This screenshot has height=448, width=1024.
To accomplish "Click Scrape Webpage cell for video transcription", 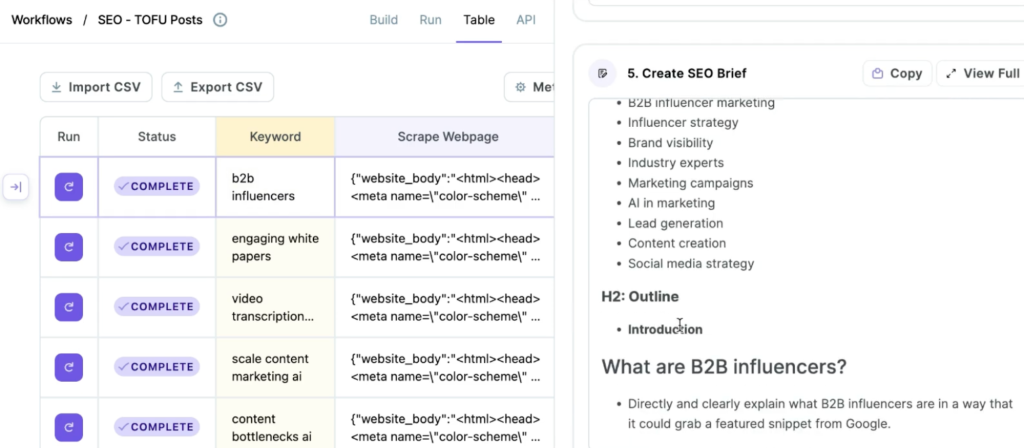I will pyautogui.click(x=444, y=307).
